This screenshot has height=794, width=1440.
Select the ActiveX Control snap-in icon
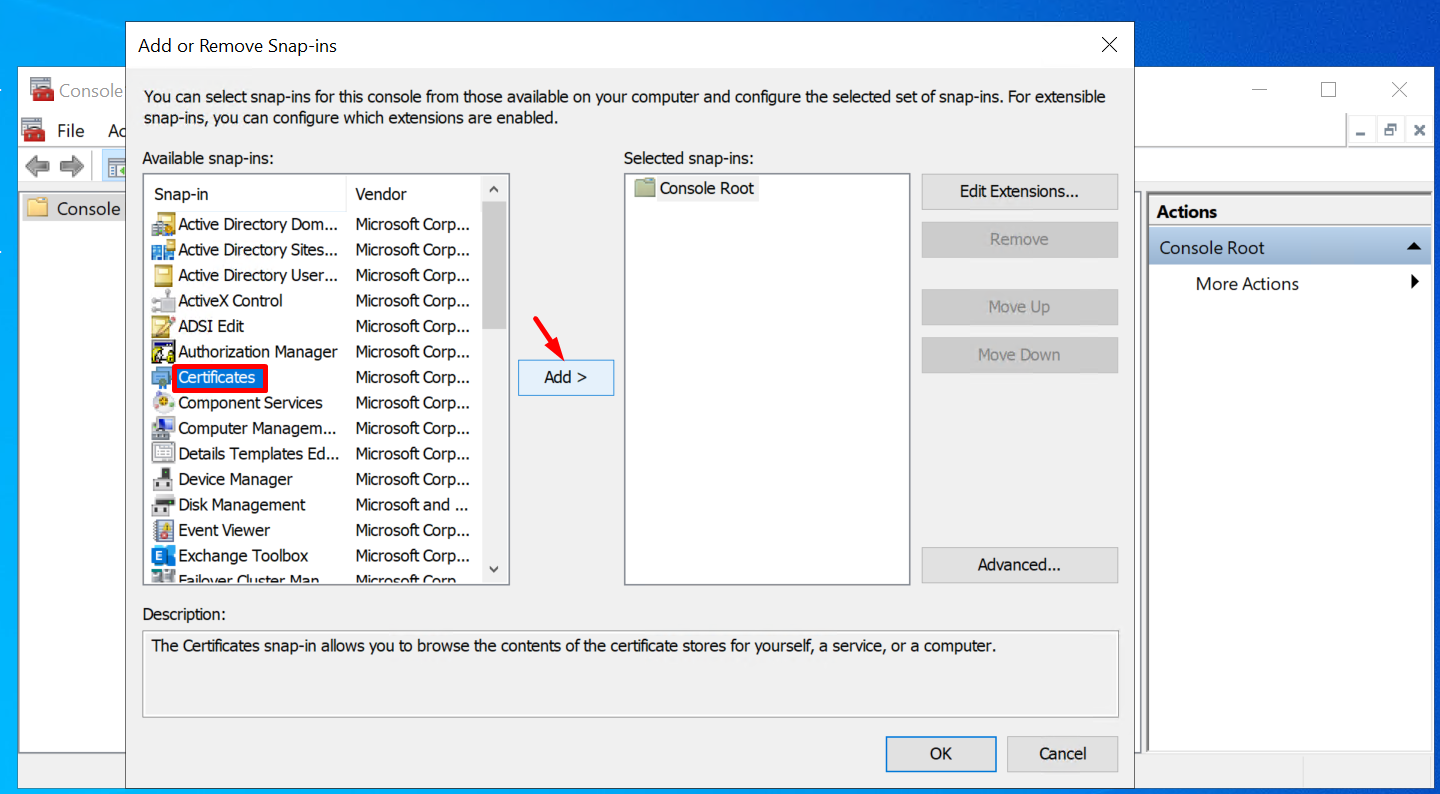(x=163, y=301)
